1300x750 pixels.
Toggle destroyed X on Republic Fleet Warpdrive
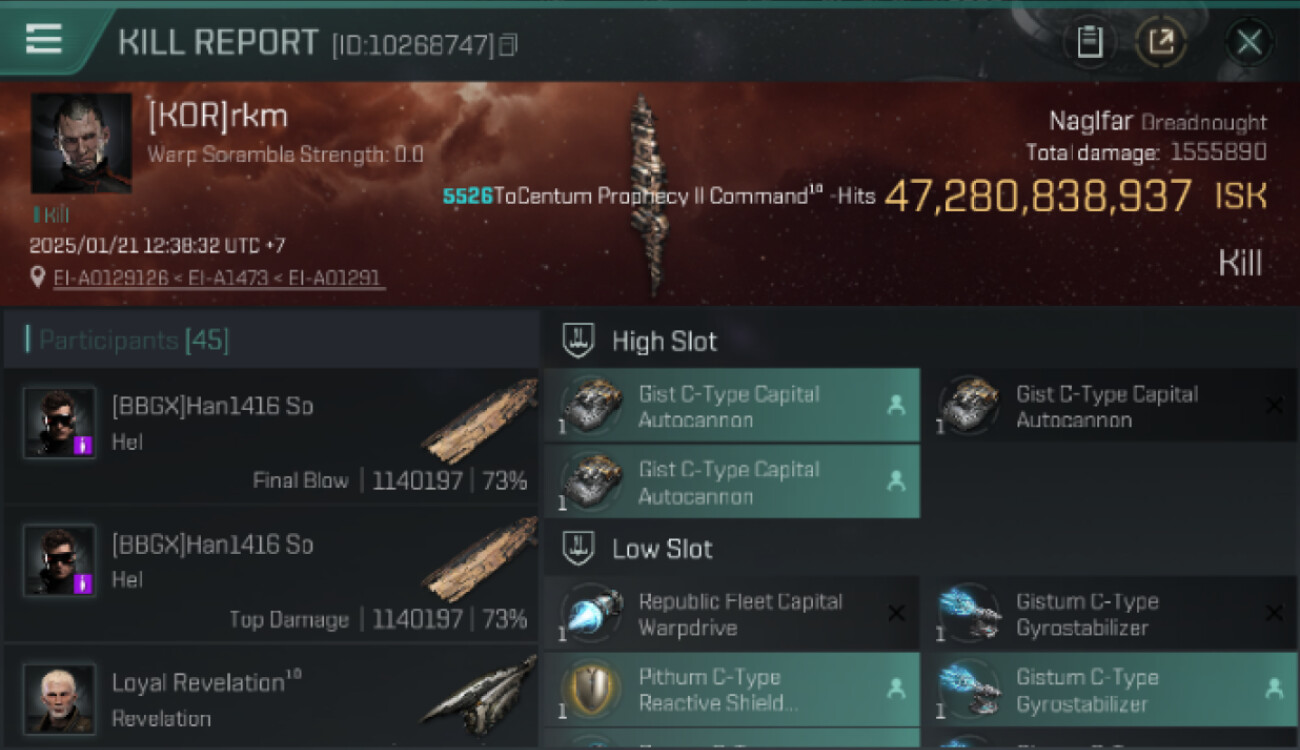coord(896,613)
